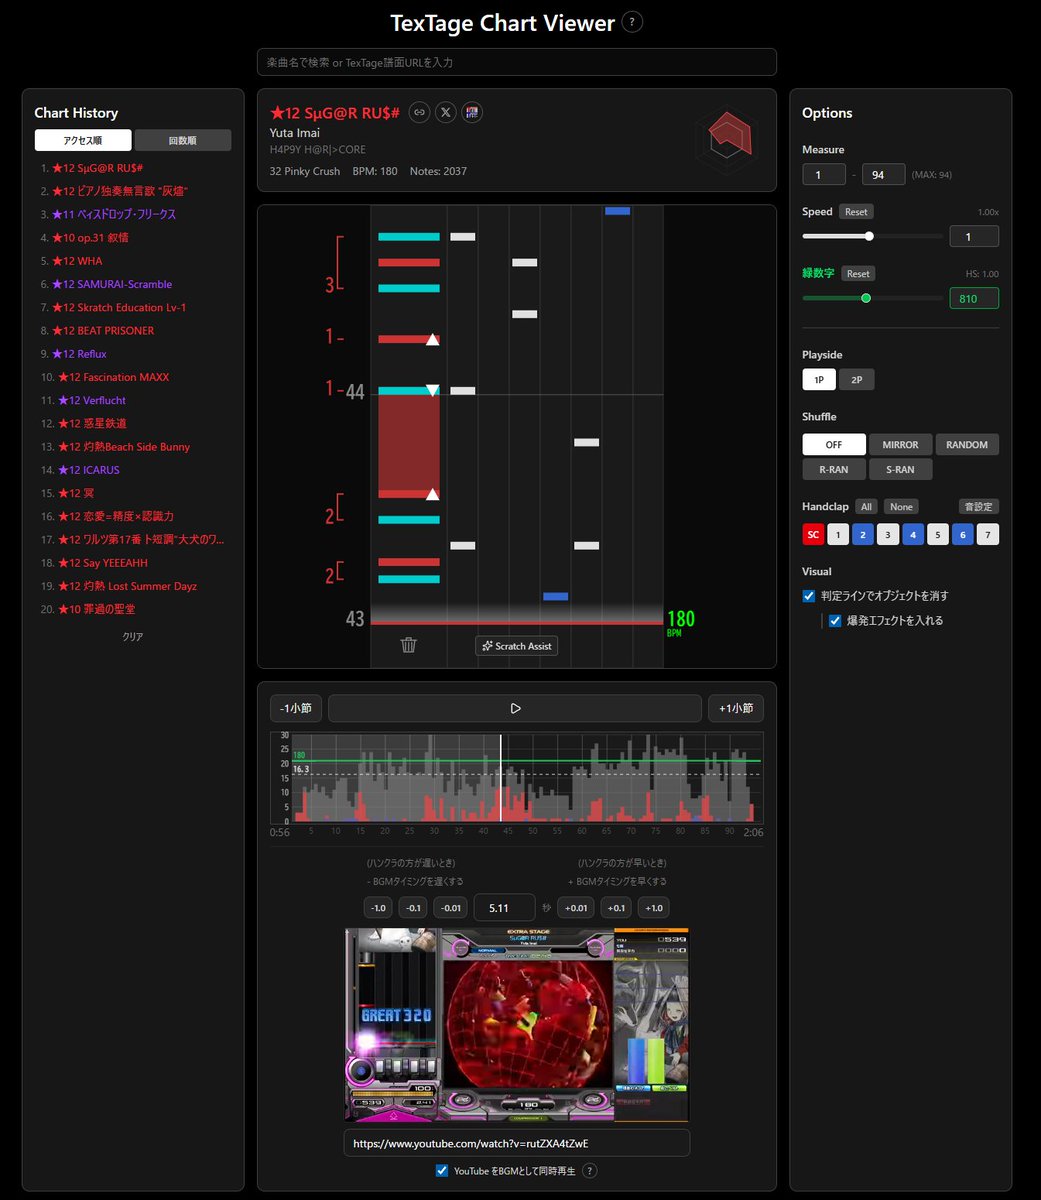The image size is (1041, 1200).
Task: Increase BGM timing with +0.01 button
Action: point(576,908)
